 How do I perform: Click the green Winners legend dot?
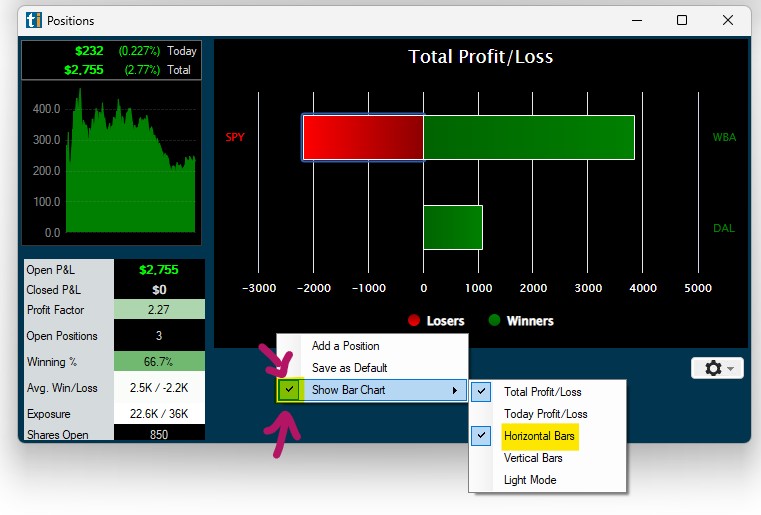click(x=494, y=321)
